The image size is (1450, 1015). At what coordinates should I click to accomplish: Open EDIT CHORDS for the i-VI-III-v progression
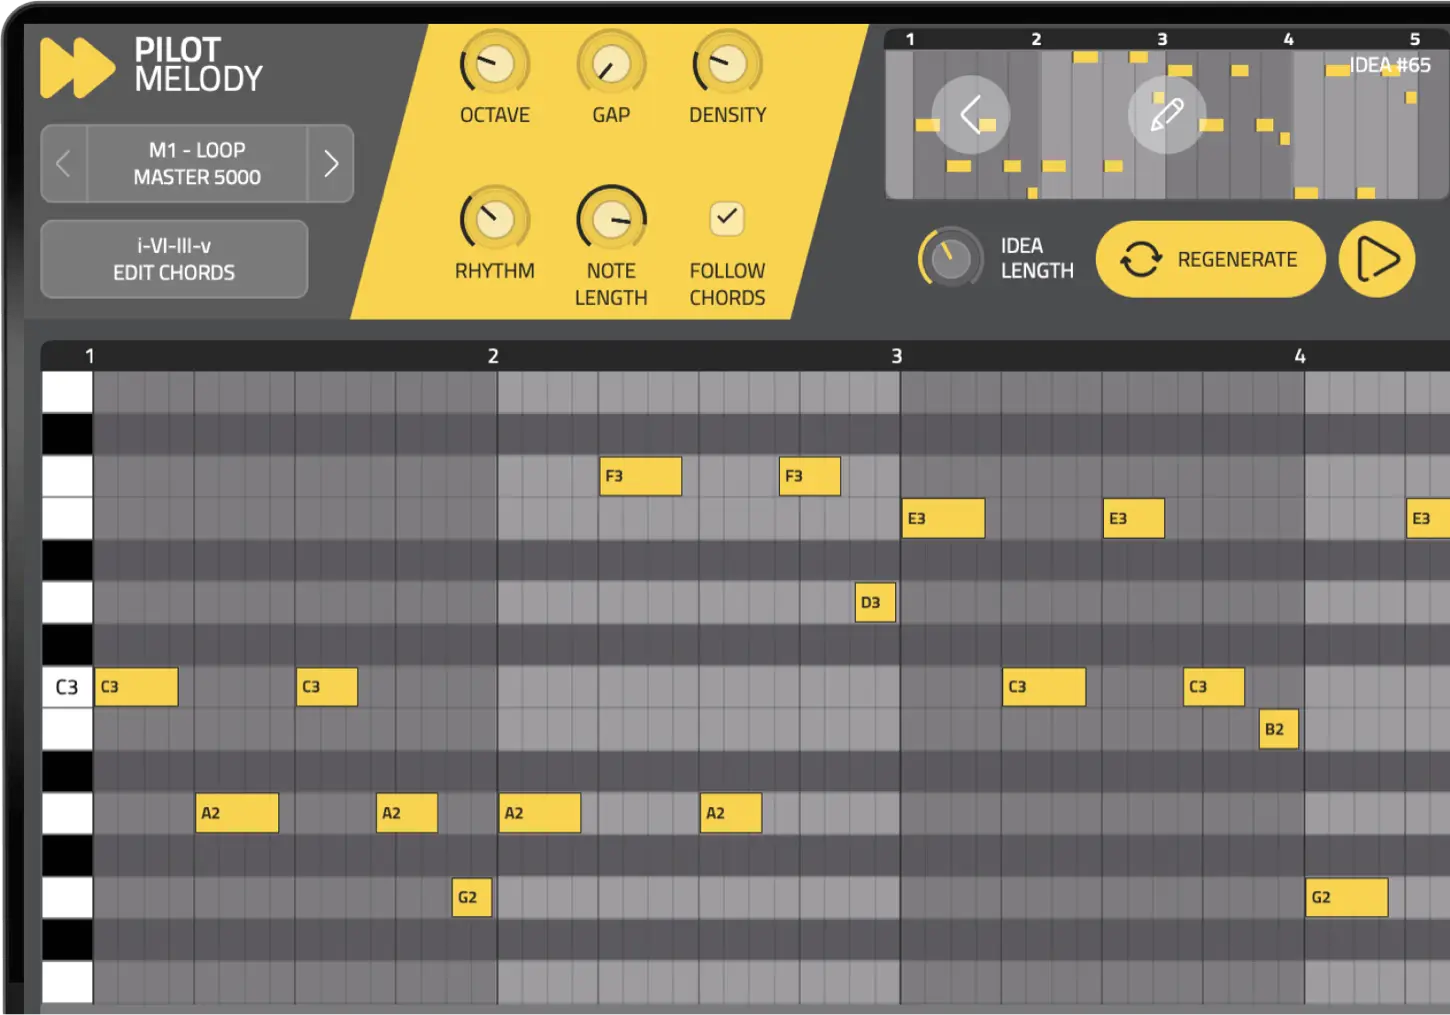(x=173, y=259)
